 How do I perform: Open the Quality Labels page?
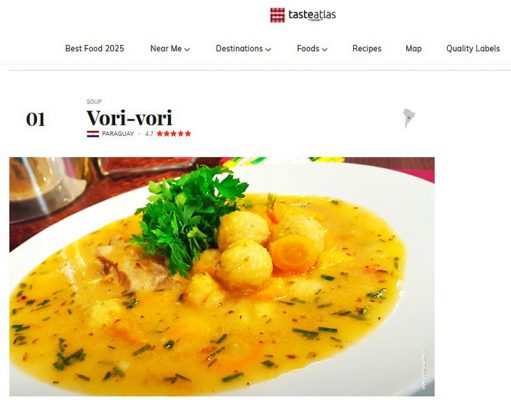coord(473,49)
